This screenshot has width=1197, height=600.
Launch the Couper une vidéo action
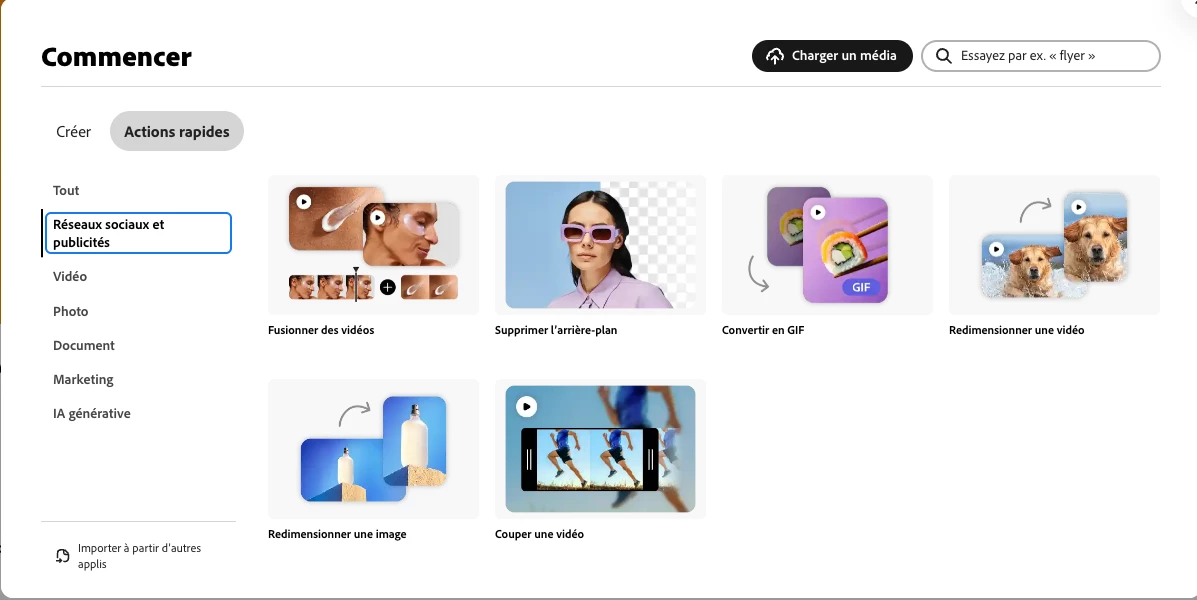[x=600, y=449]
